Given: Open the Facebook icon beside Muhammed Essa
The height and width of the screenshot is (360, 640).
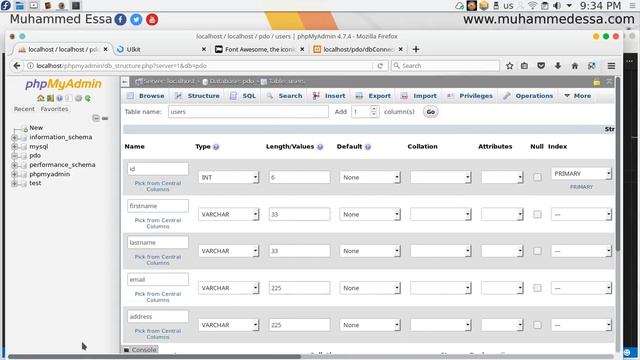Looking at the screenshot, I should pos(120,19).
